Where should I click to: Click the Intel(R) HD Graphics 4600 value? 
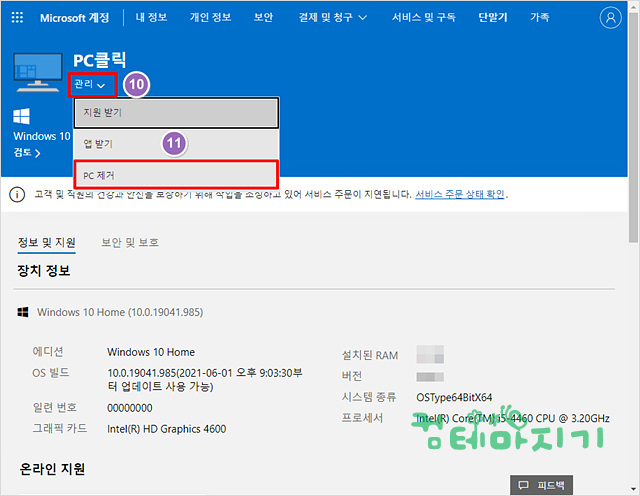point(167,429)
